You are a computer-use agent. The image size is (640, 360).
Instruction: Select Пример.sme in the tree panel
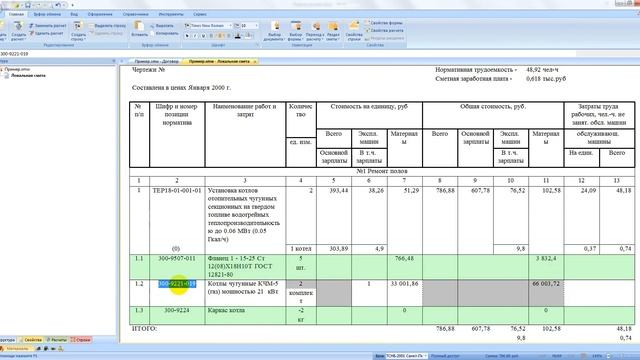point(17,69)
